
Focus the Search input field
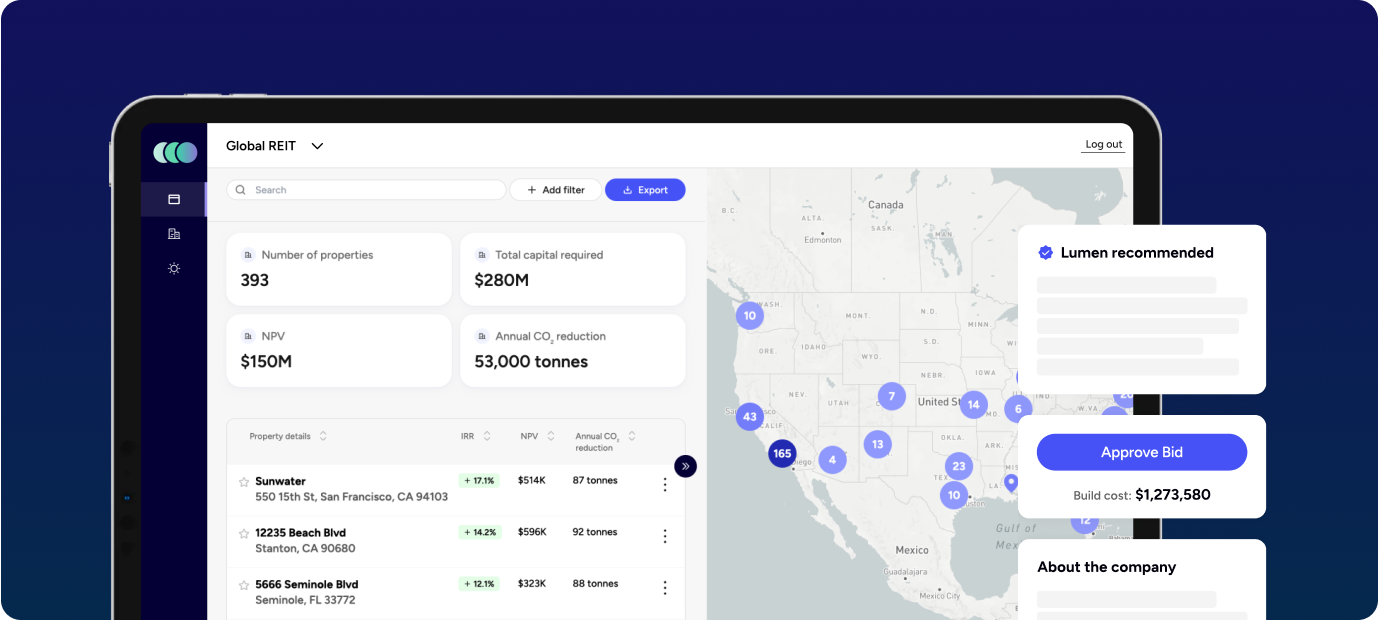(x=366, y=190)
